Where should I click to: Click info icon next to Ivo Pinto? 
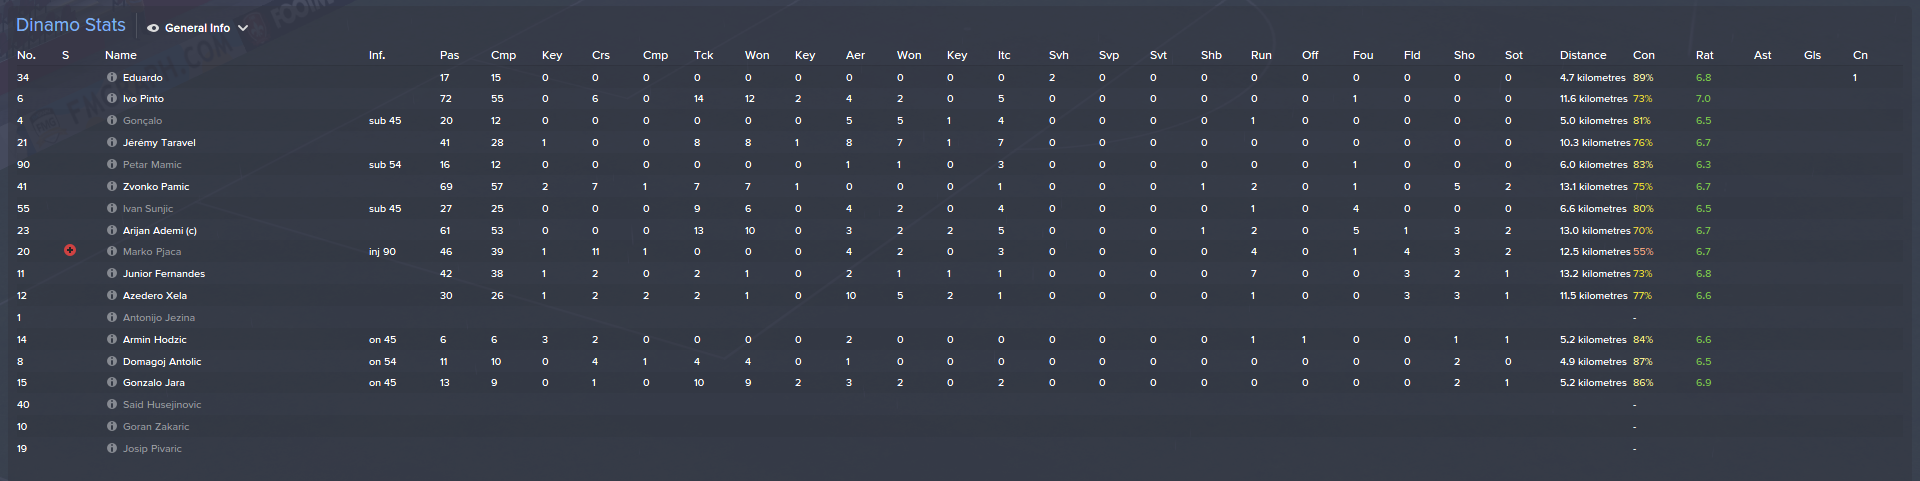(x=112, y=99)
